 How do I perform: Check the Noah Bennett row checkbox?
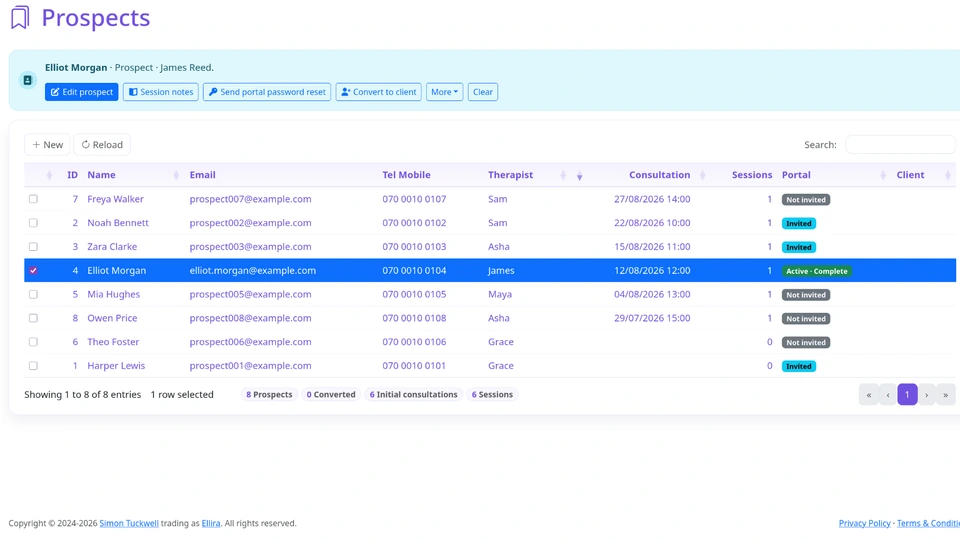(x=33, y=223)
